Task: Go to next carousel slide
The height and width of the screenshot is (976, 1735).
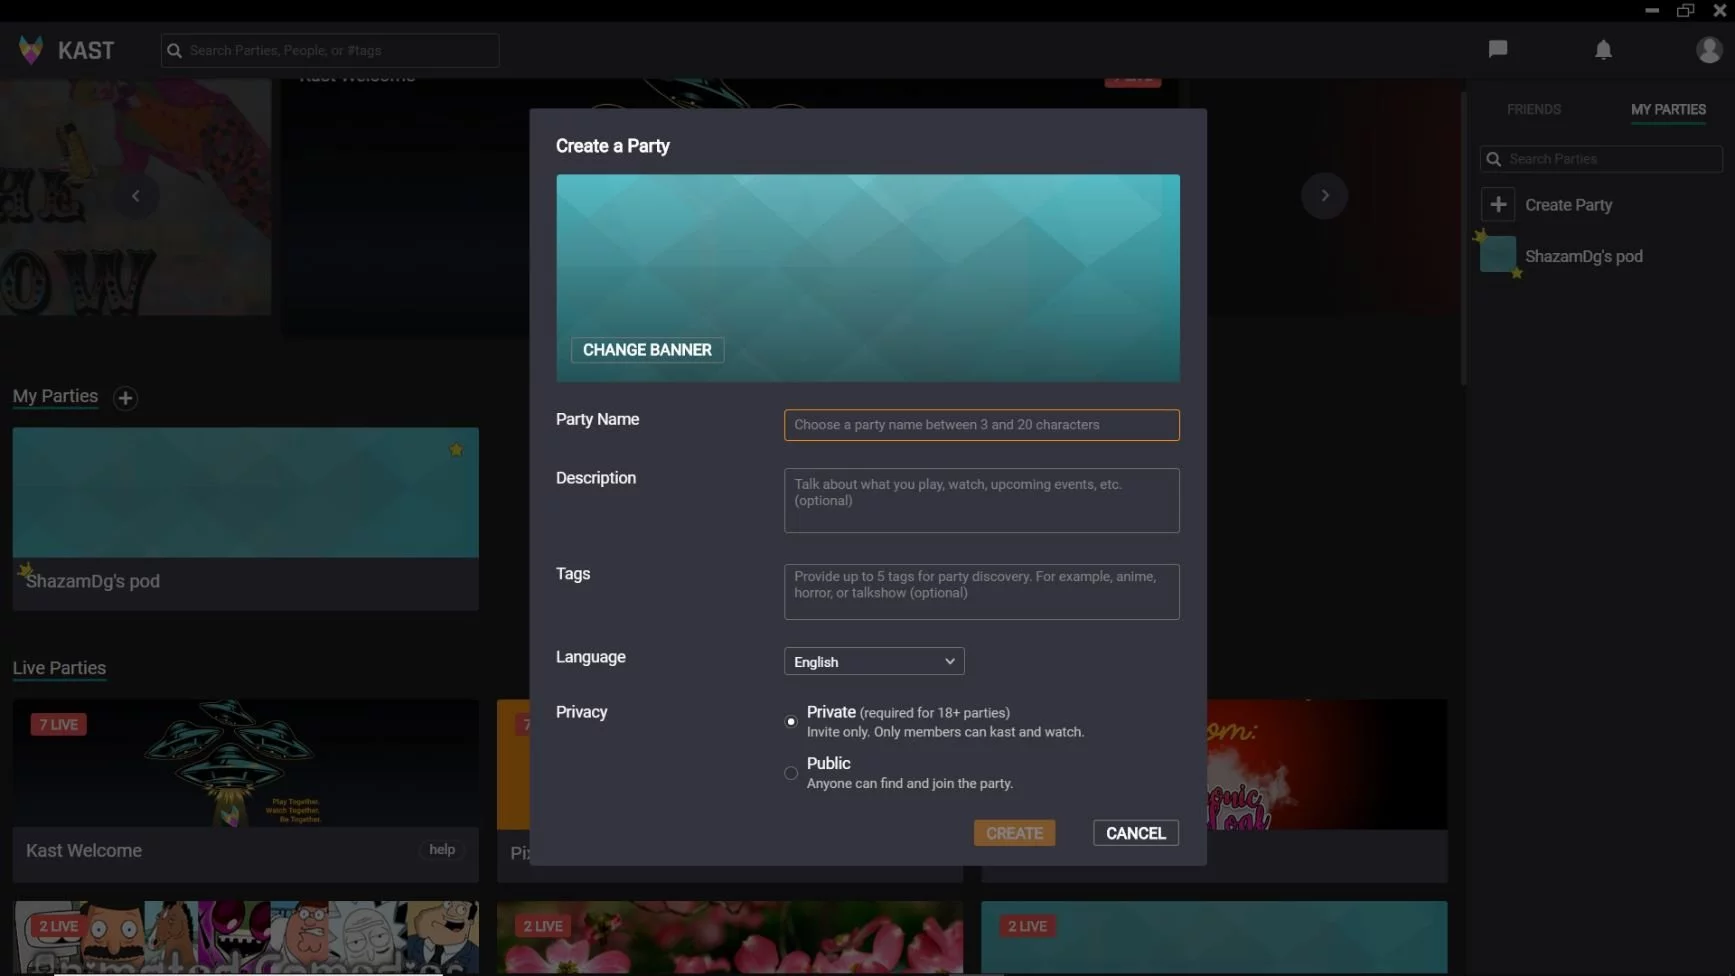Action: point(1324,196)
